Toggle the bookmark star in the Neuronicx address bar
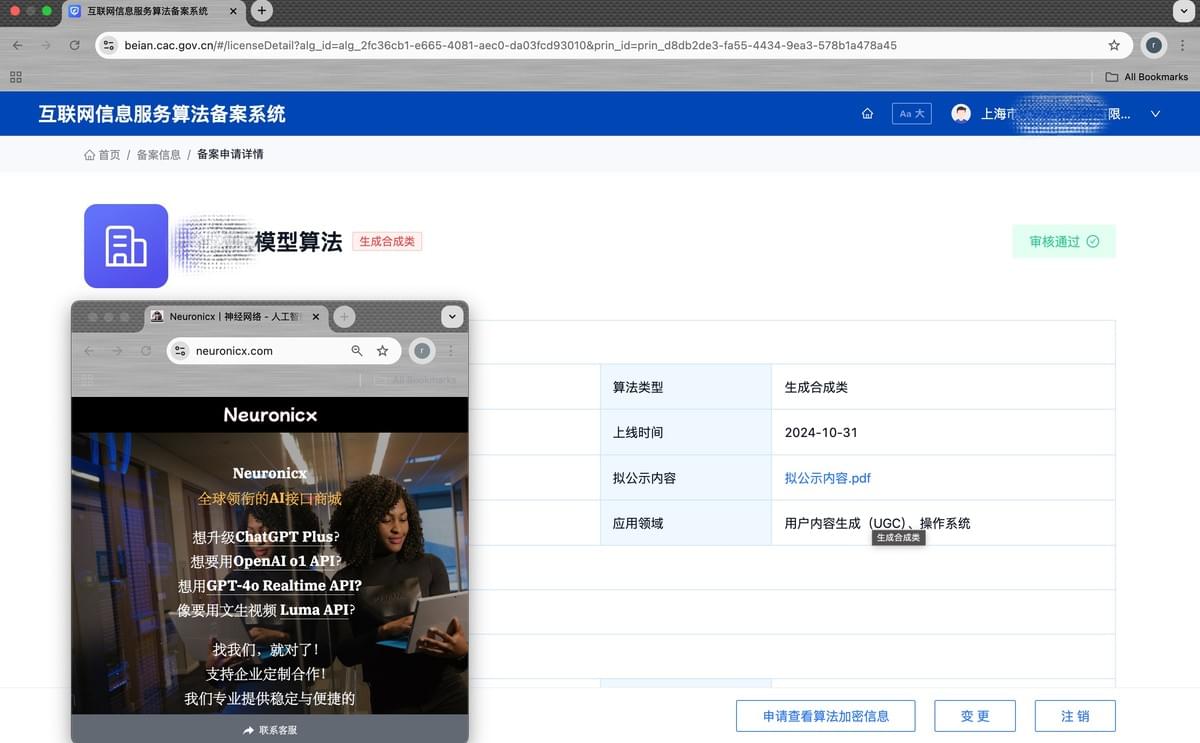Image resolution: width=1200 pixels, height=743 pixels. coord(382,351)
